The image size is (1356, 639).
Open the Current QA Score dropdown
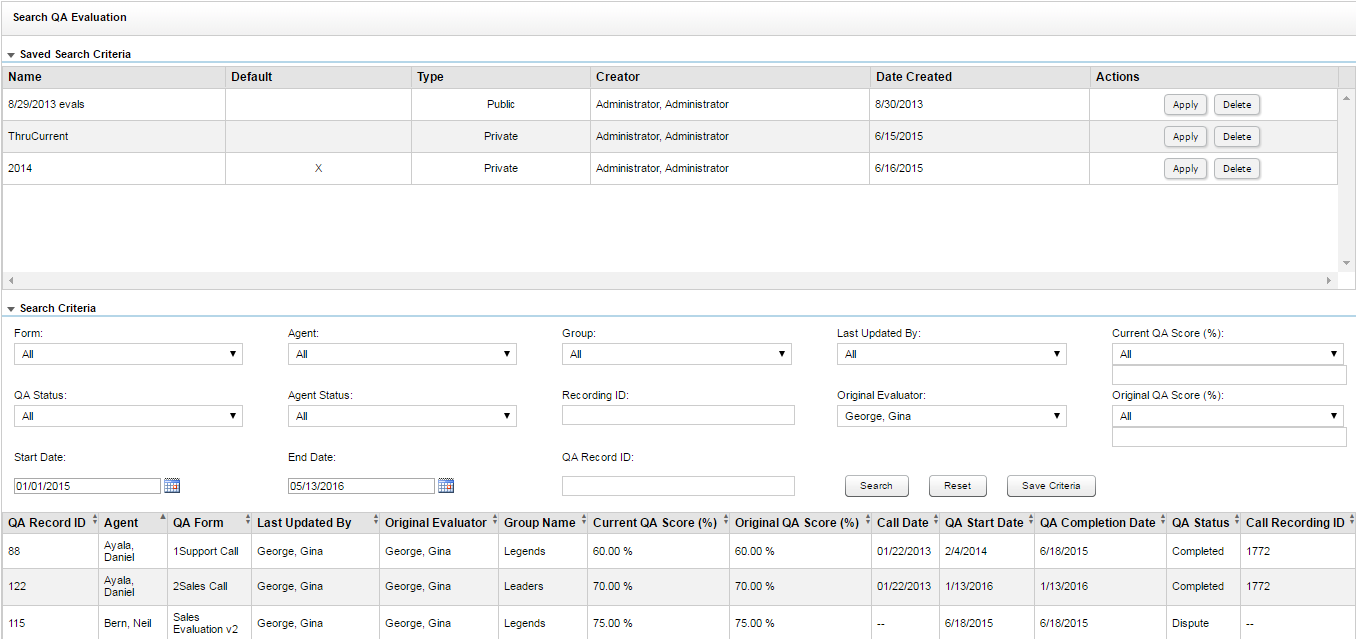[1227, 354]
